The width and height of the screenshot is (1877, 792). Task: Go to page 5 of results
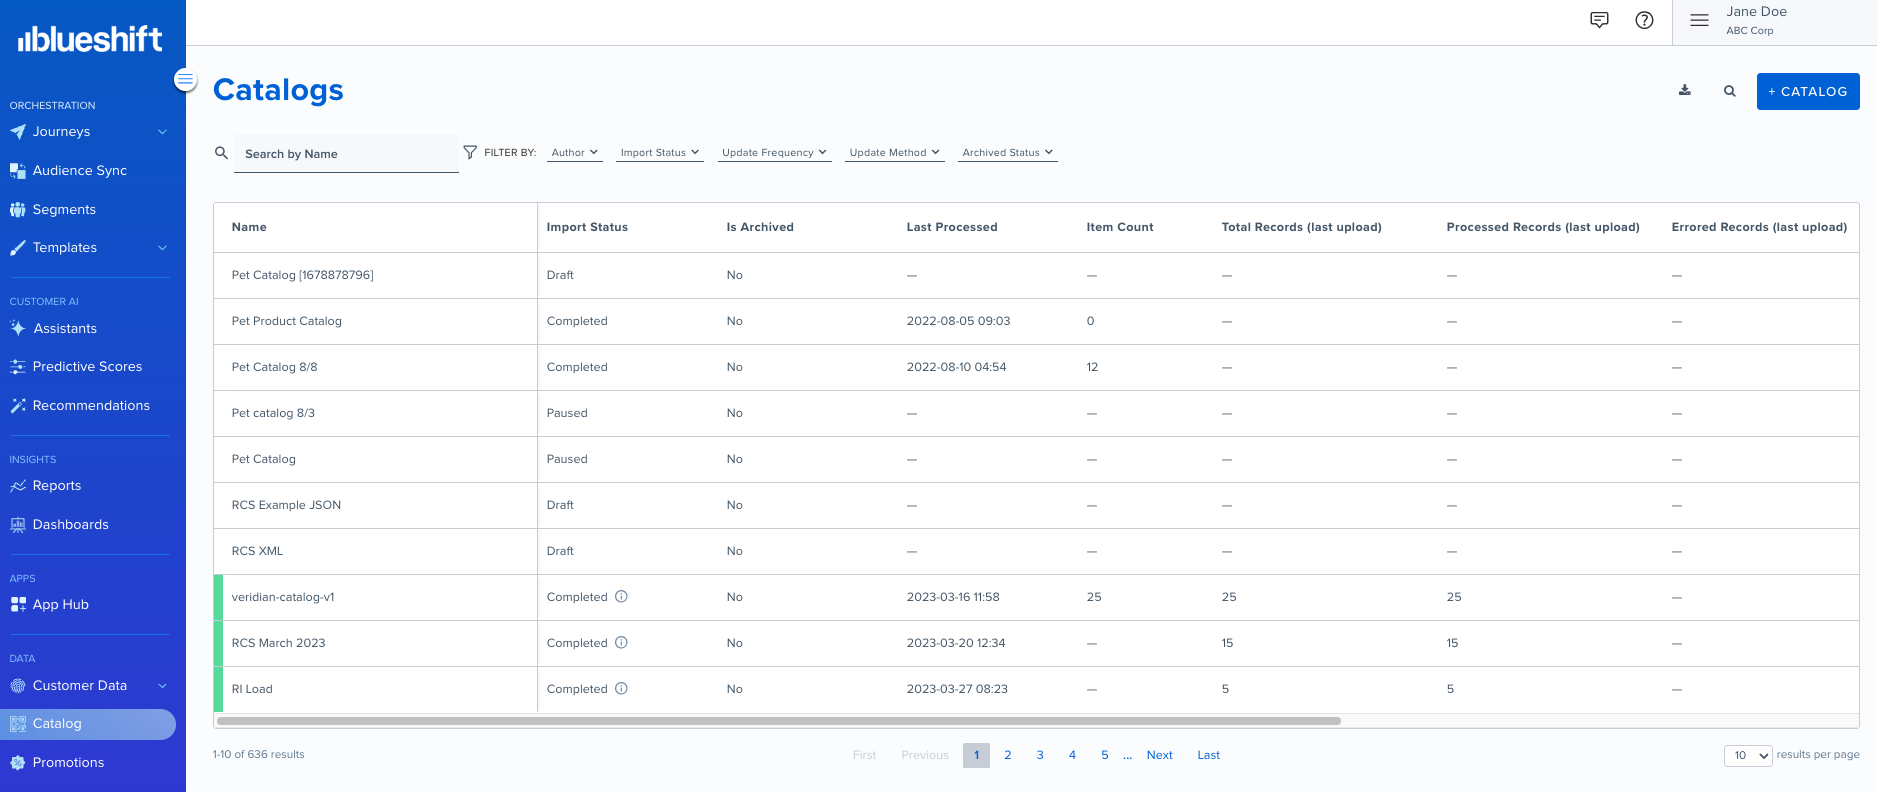coord(1105,755)
